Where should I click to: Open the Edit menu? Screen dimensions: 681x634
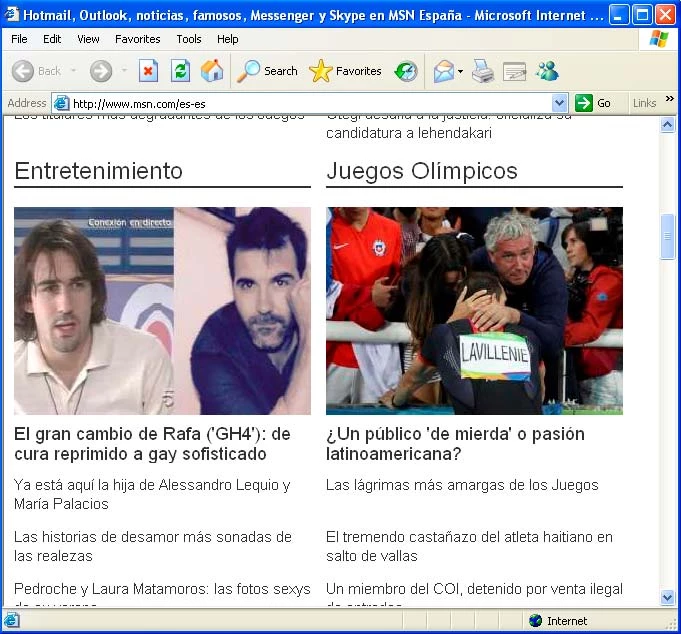pyautogui.click(x=52, y=39)
